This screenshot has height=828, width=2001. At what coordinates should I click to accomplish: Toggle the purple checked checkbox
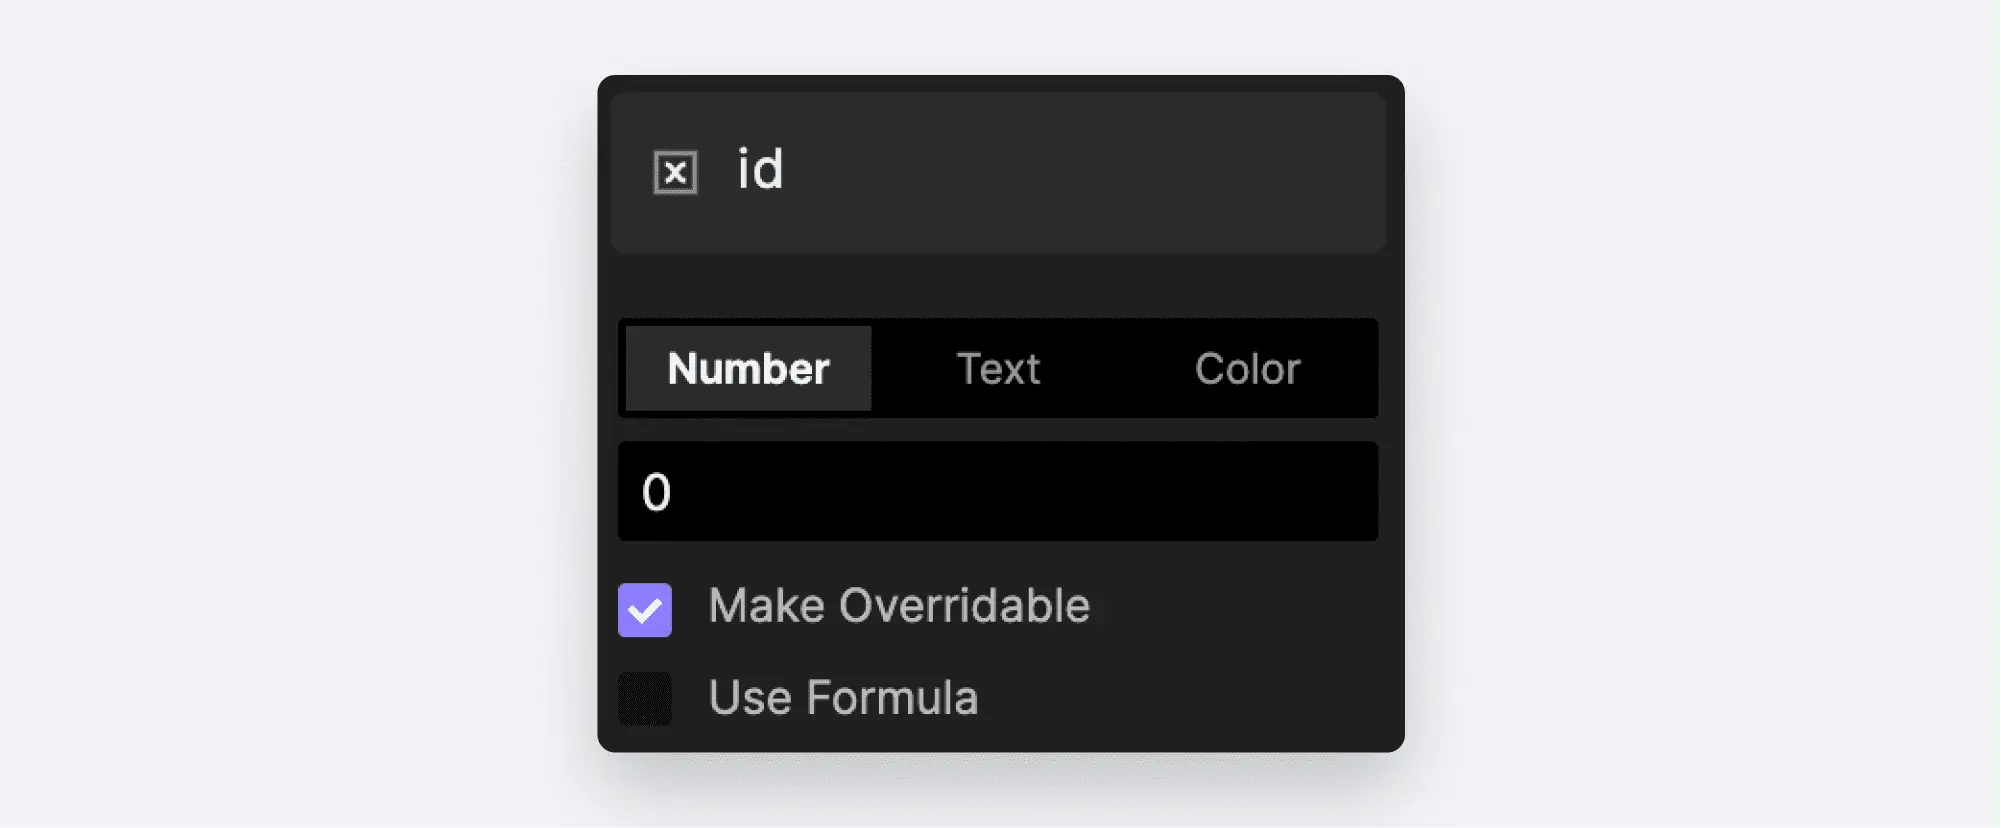click(645, 609)
